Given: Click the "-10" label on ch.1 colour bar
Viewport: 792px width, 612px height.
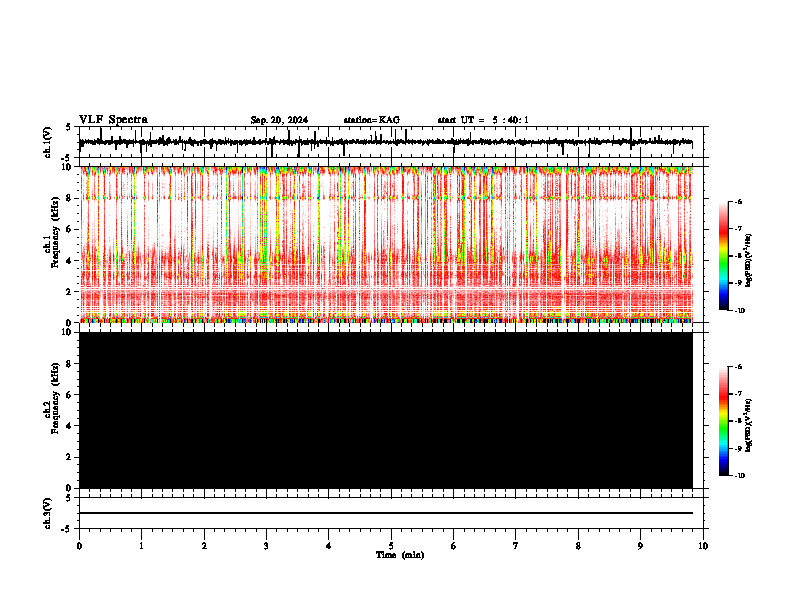Looking at the screenshot, I should pos(739,310).
